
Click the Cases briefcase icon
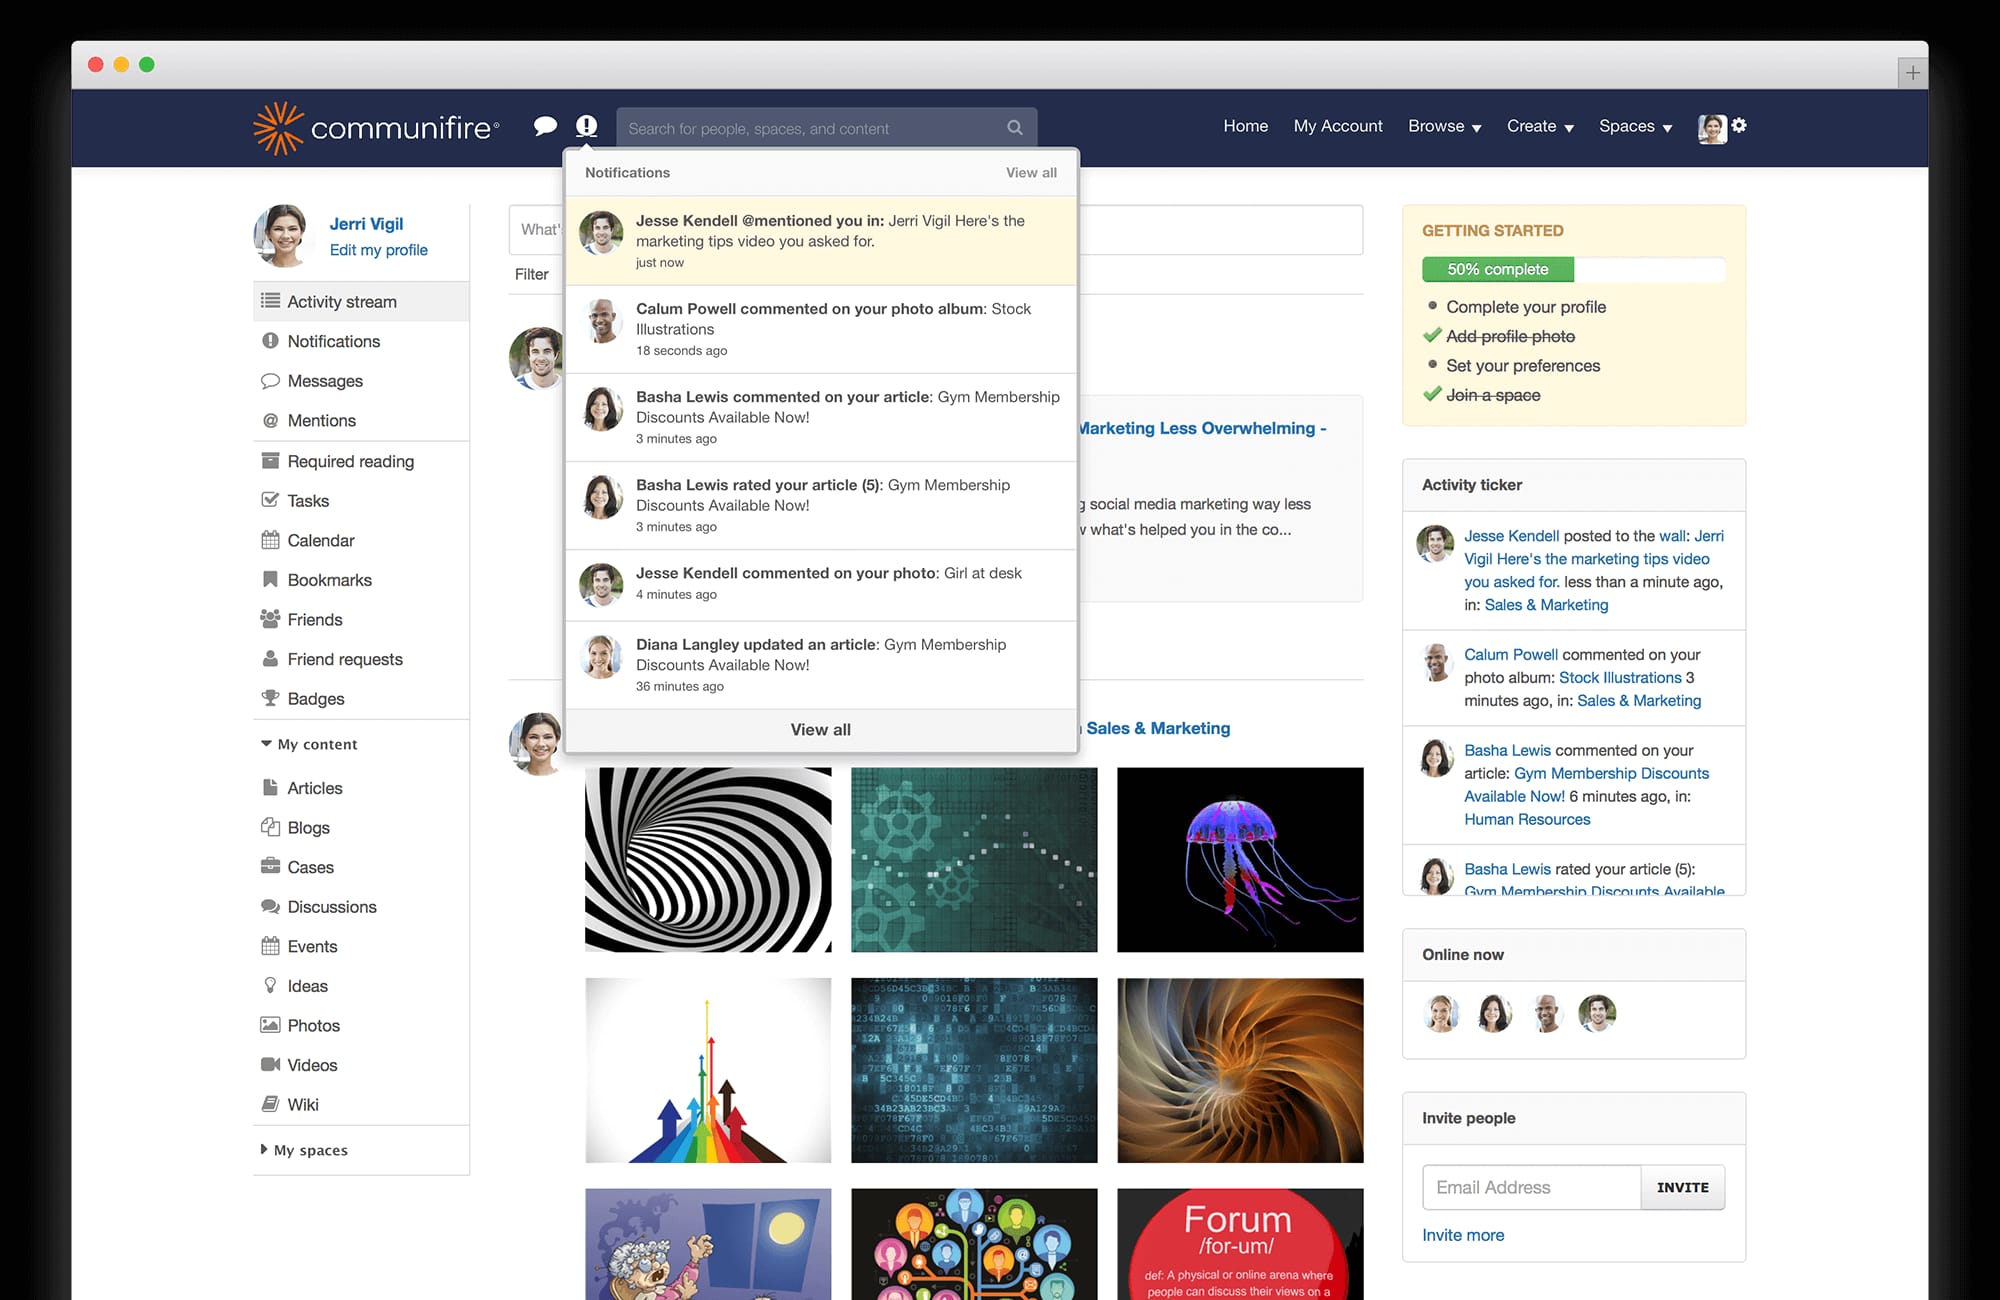pos(270,866)
